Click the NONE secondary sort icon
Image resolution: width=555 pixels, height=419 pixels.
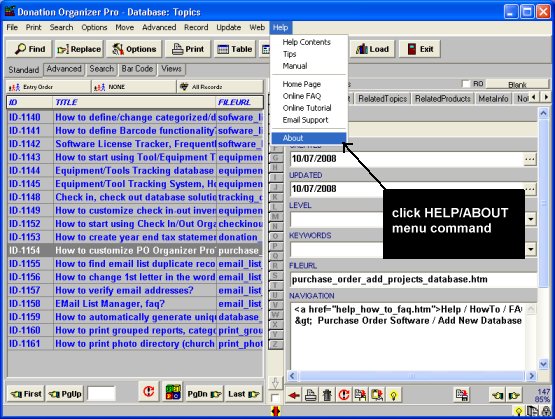[99, 87]
